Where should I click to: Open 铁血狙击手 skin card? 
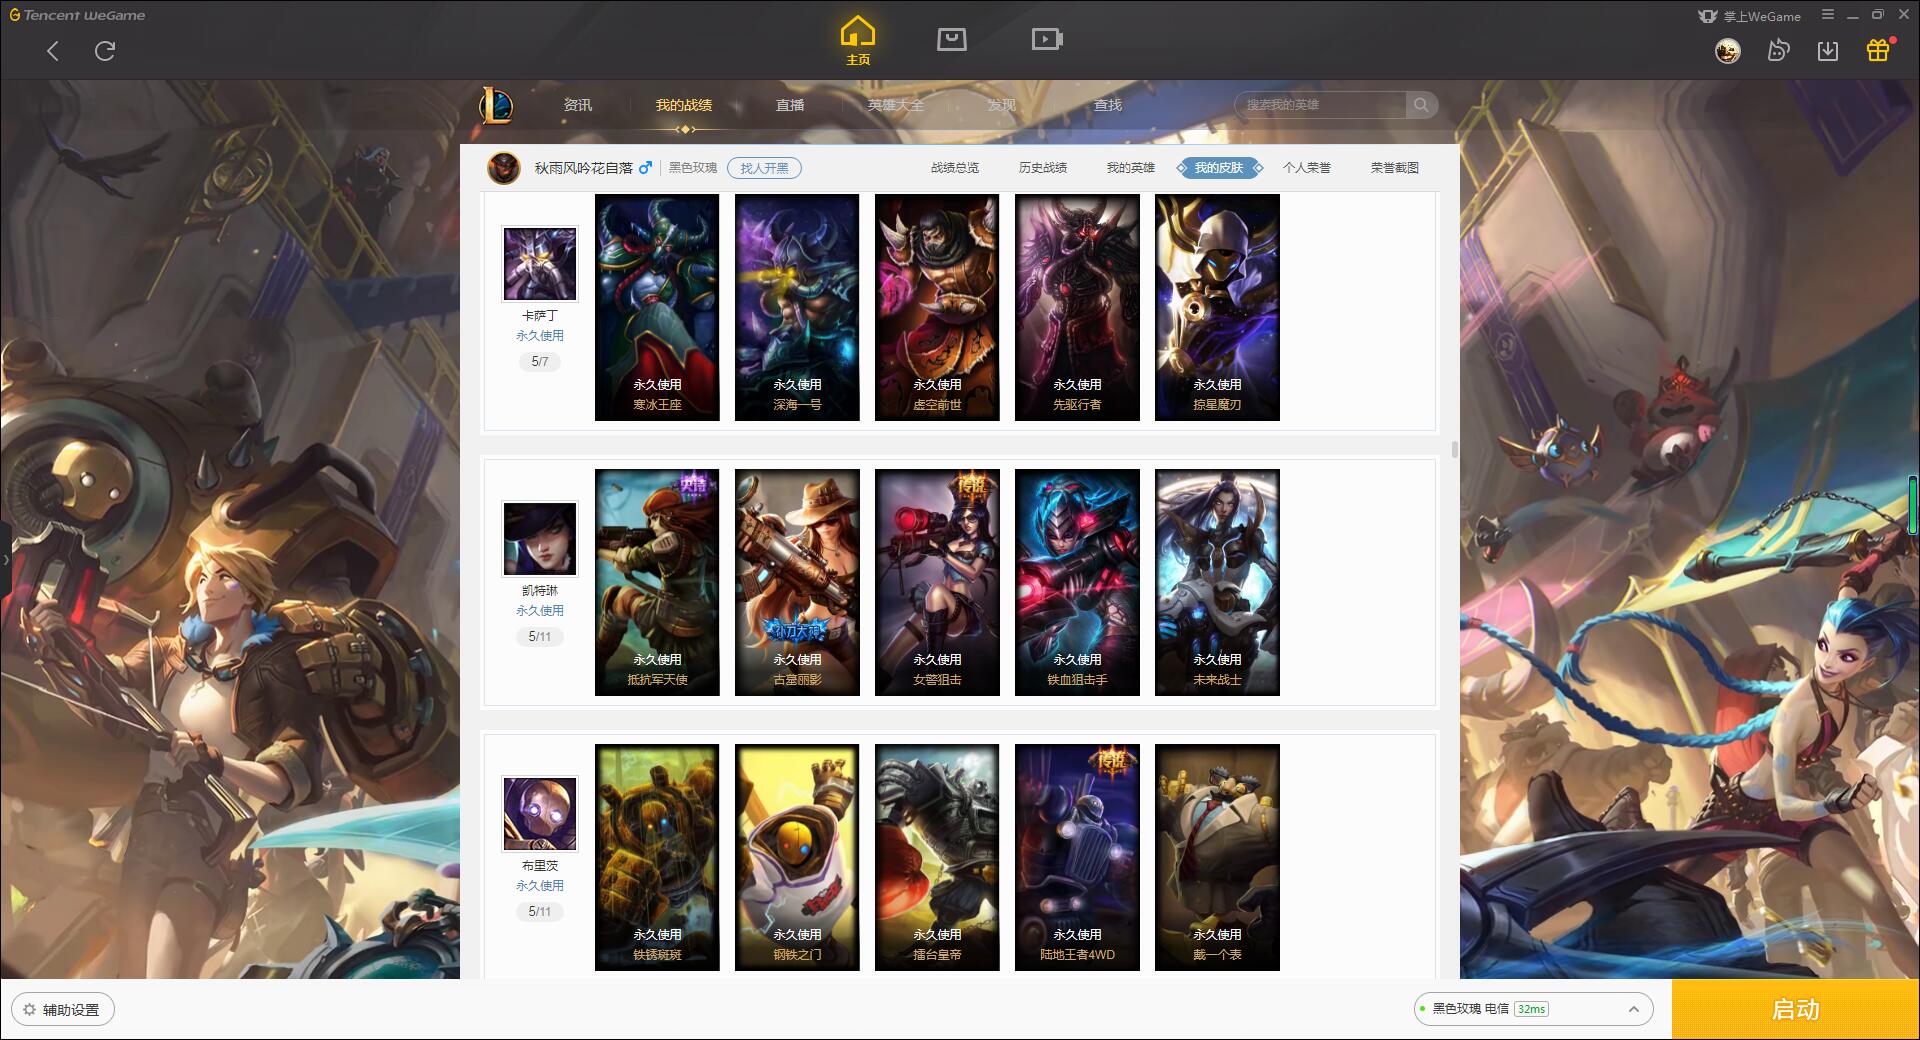pos(1077,582)
